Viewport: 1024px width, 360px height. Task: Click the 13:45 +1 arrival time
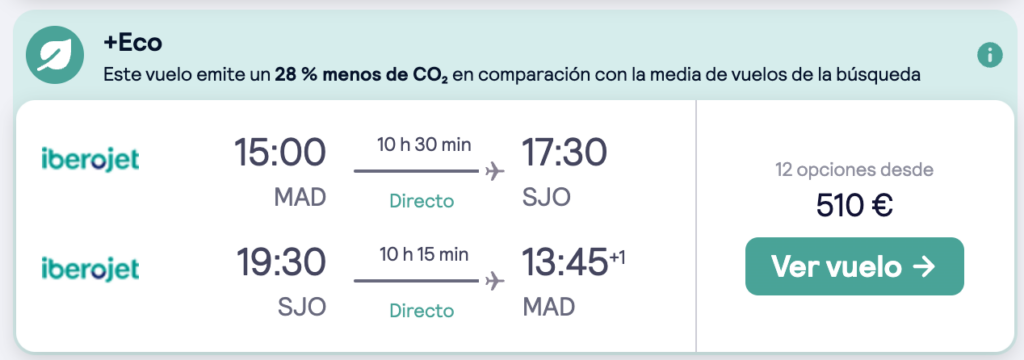(x=573, y=263)
